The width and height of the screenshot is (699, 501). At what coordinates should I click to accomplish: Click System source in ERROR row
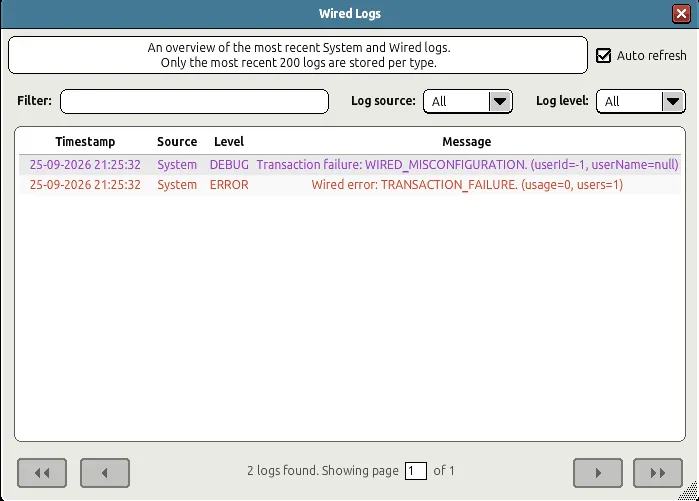coord(177,185)
